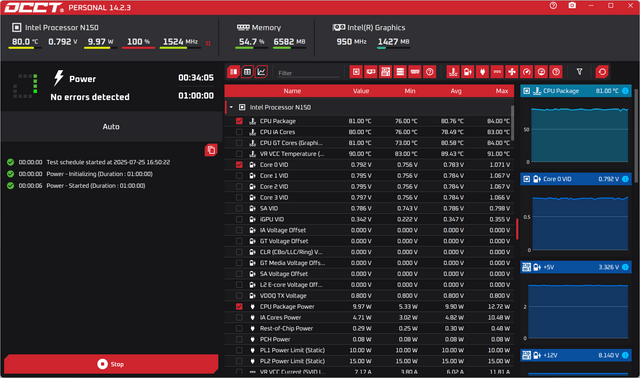
Task: Click into the Filter text field
Action: point(308,73)
